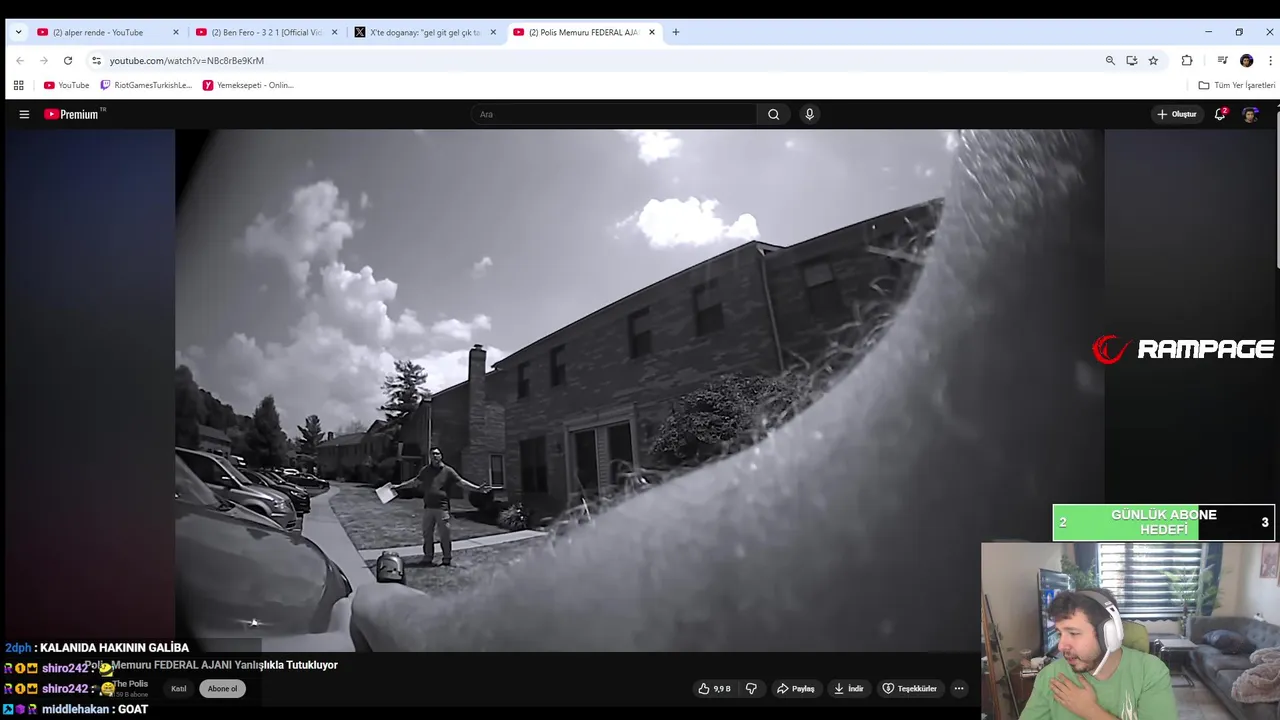
Task: Switch to Ben Fero 3 2 1 tab
Action: (266, 32)
